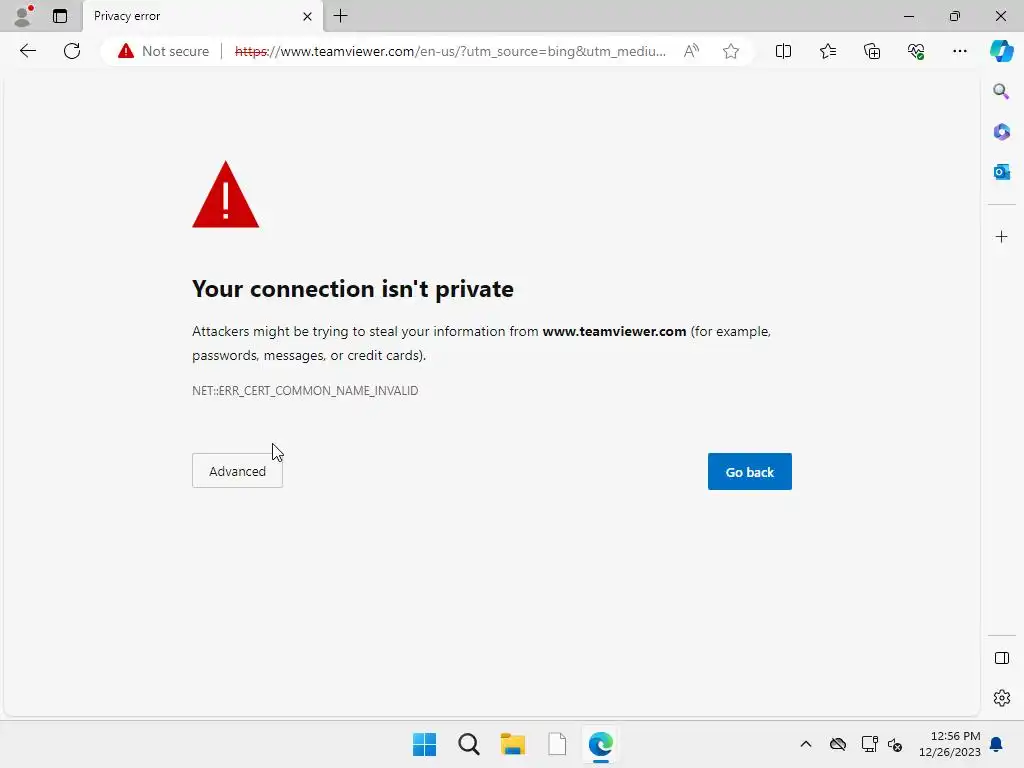Click the bold www.teamviewer.com text
The image size is (1024, 768).
click(614, 331)
